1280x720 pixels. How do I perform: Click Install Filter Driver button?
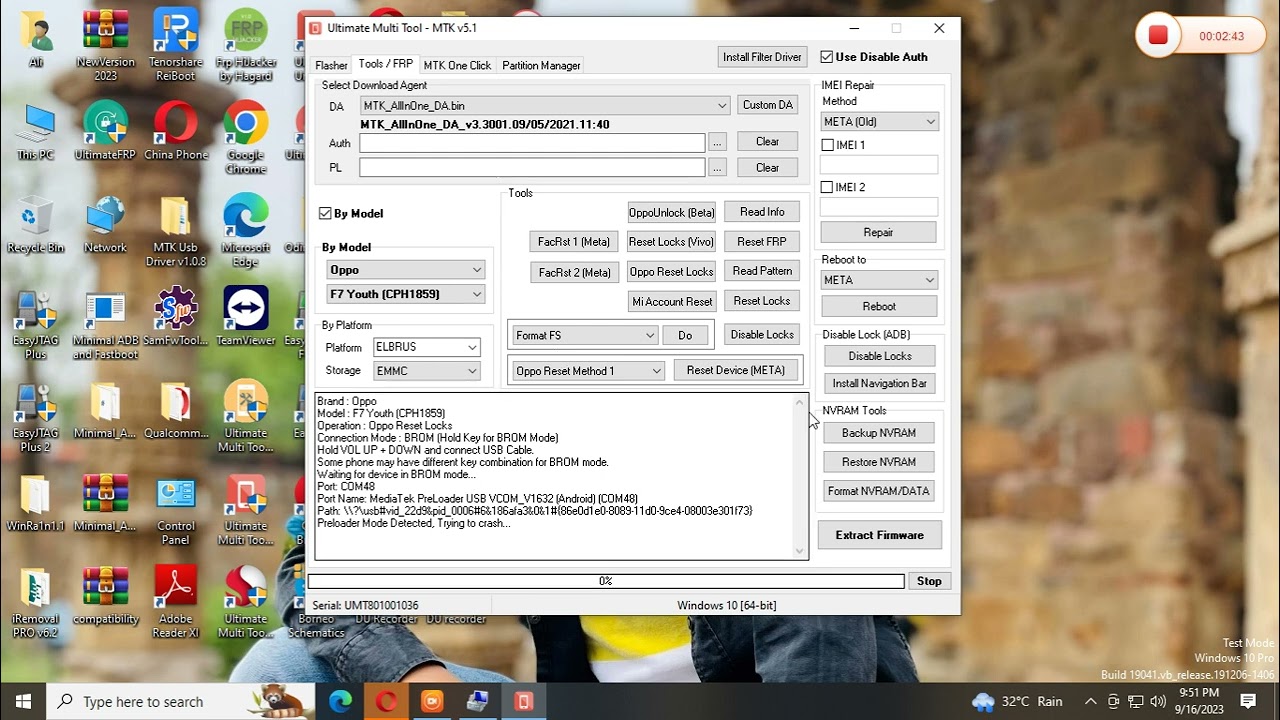pos(762,57)
